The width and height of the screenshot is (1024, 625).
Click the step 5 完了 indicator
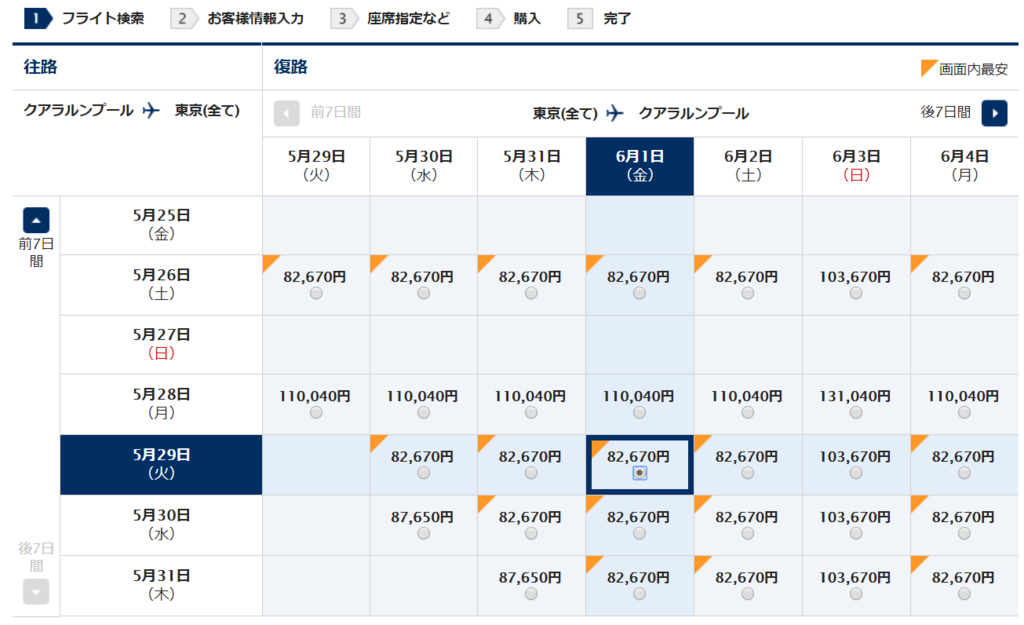[x=580, y=17]
